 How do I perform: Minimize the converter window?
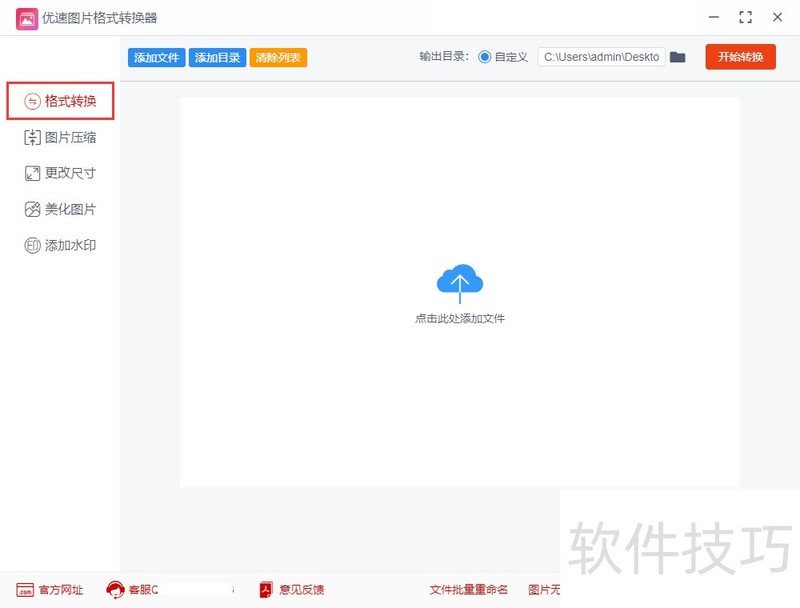pos(714,17)
